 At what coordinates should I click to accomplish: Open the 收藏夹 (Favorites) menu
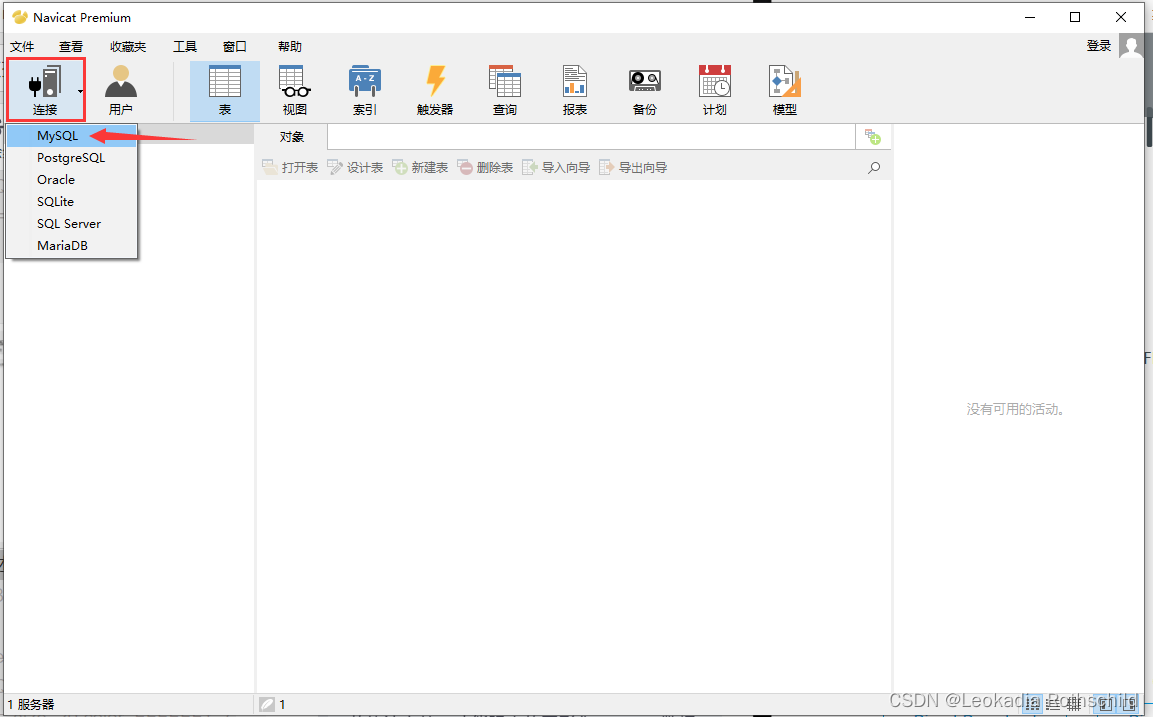pyautogui.click(x=128, y=46)
